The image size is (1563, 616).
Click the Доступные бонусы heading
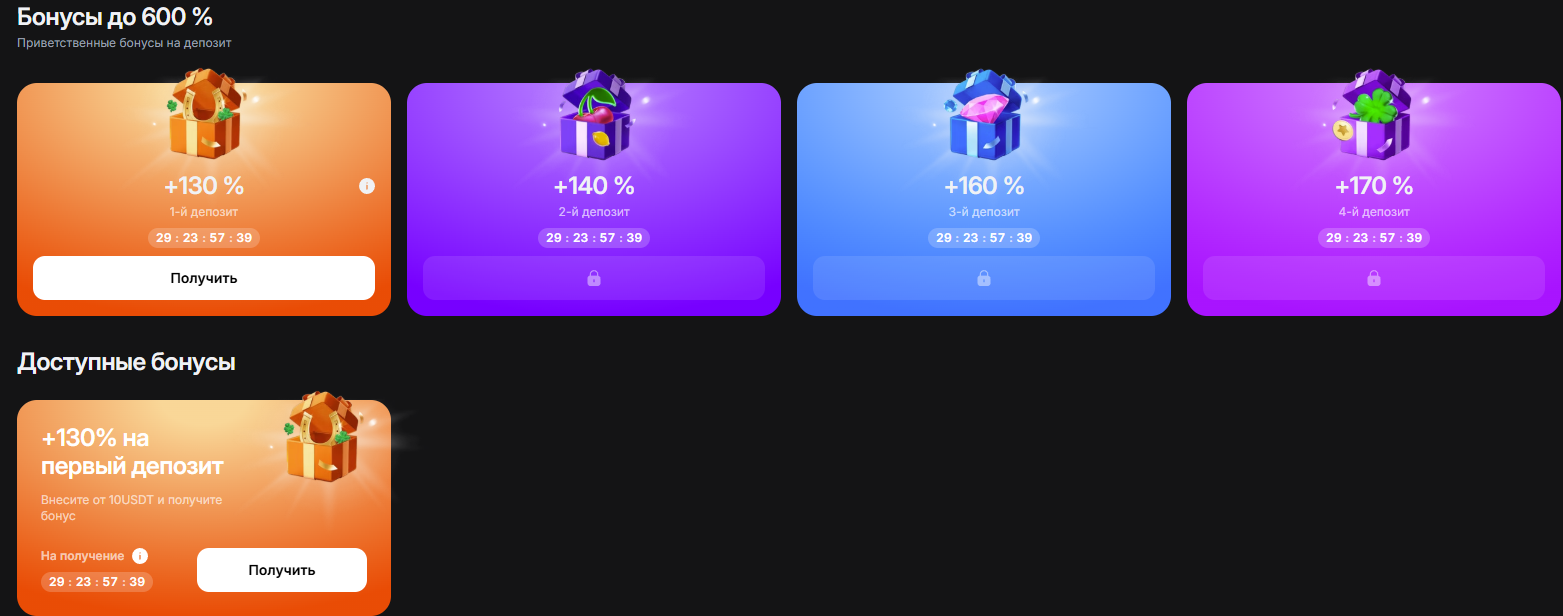tap(126, 362)
